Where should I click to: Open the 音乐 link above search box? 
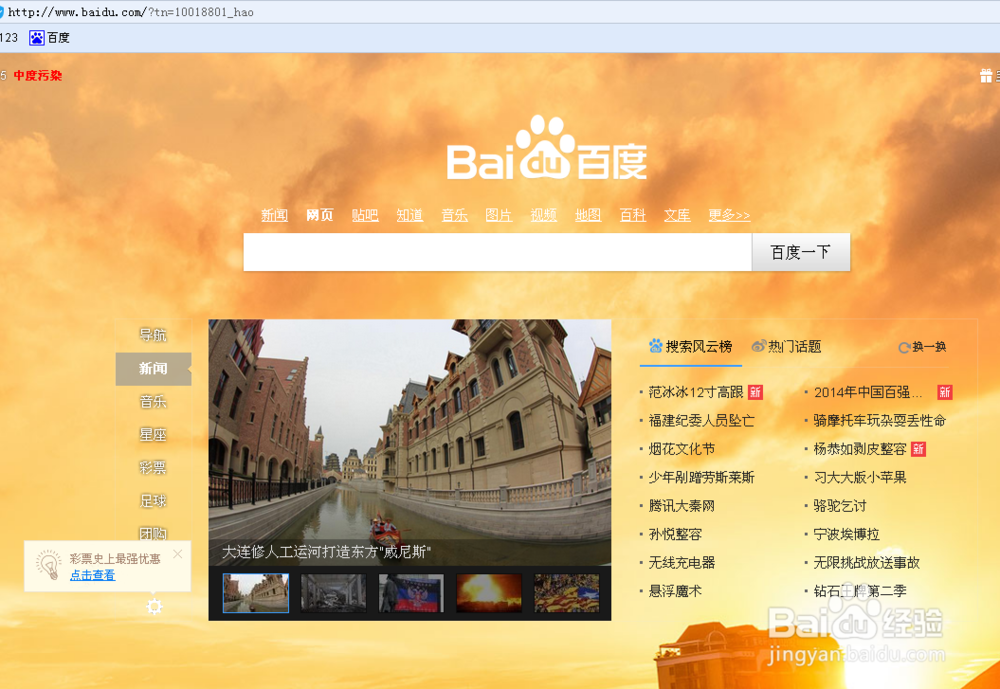(x=454, y=216)
